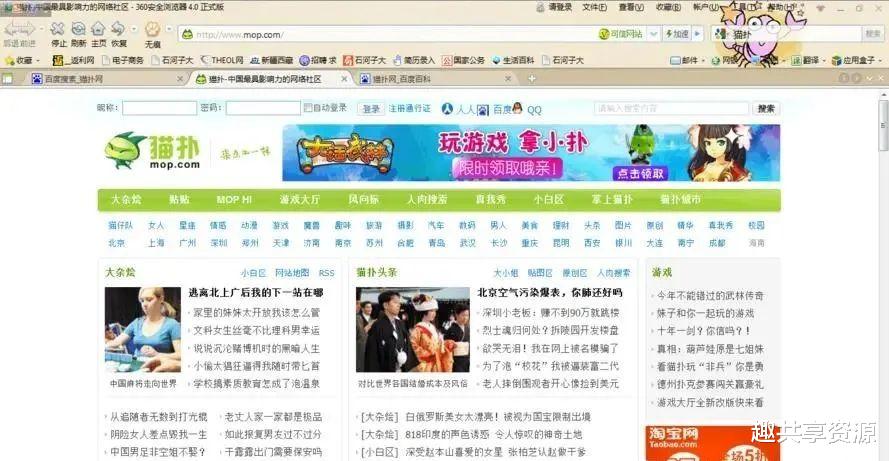This screenshot has height=461, width=889.
Task: Open headline 逃离北上广后我的下一站在哪
Action: tap(256, 293)
